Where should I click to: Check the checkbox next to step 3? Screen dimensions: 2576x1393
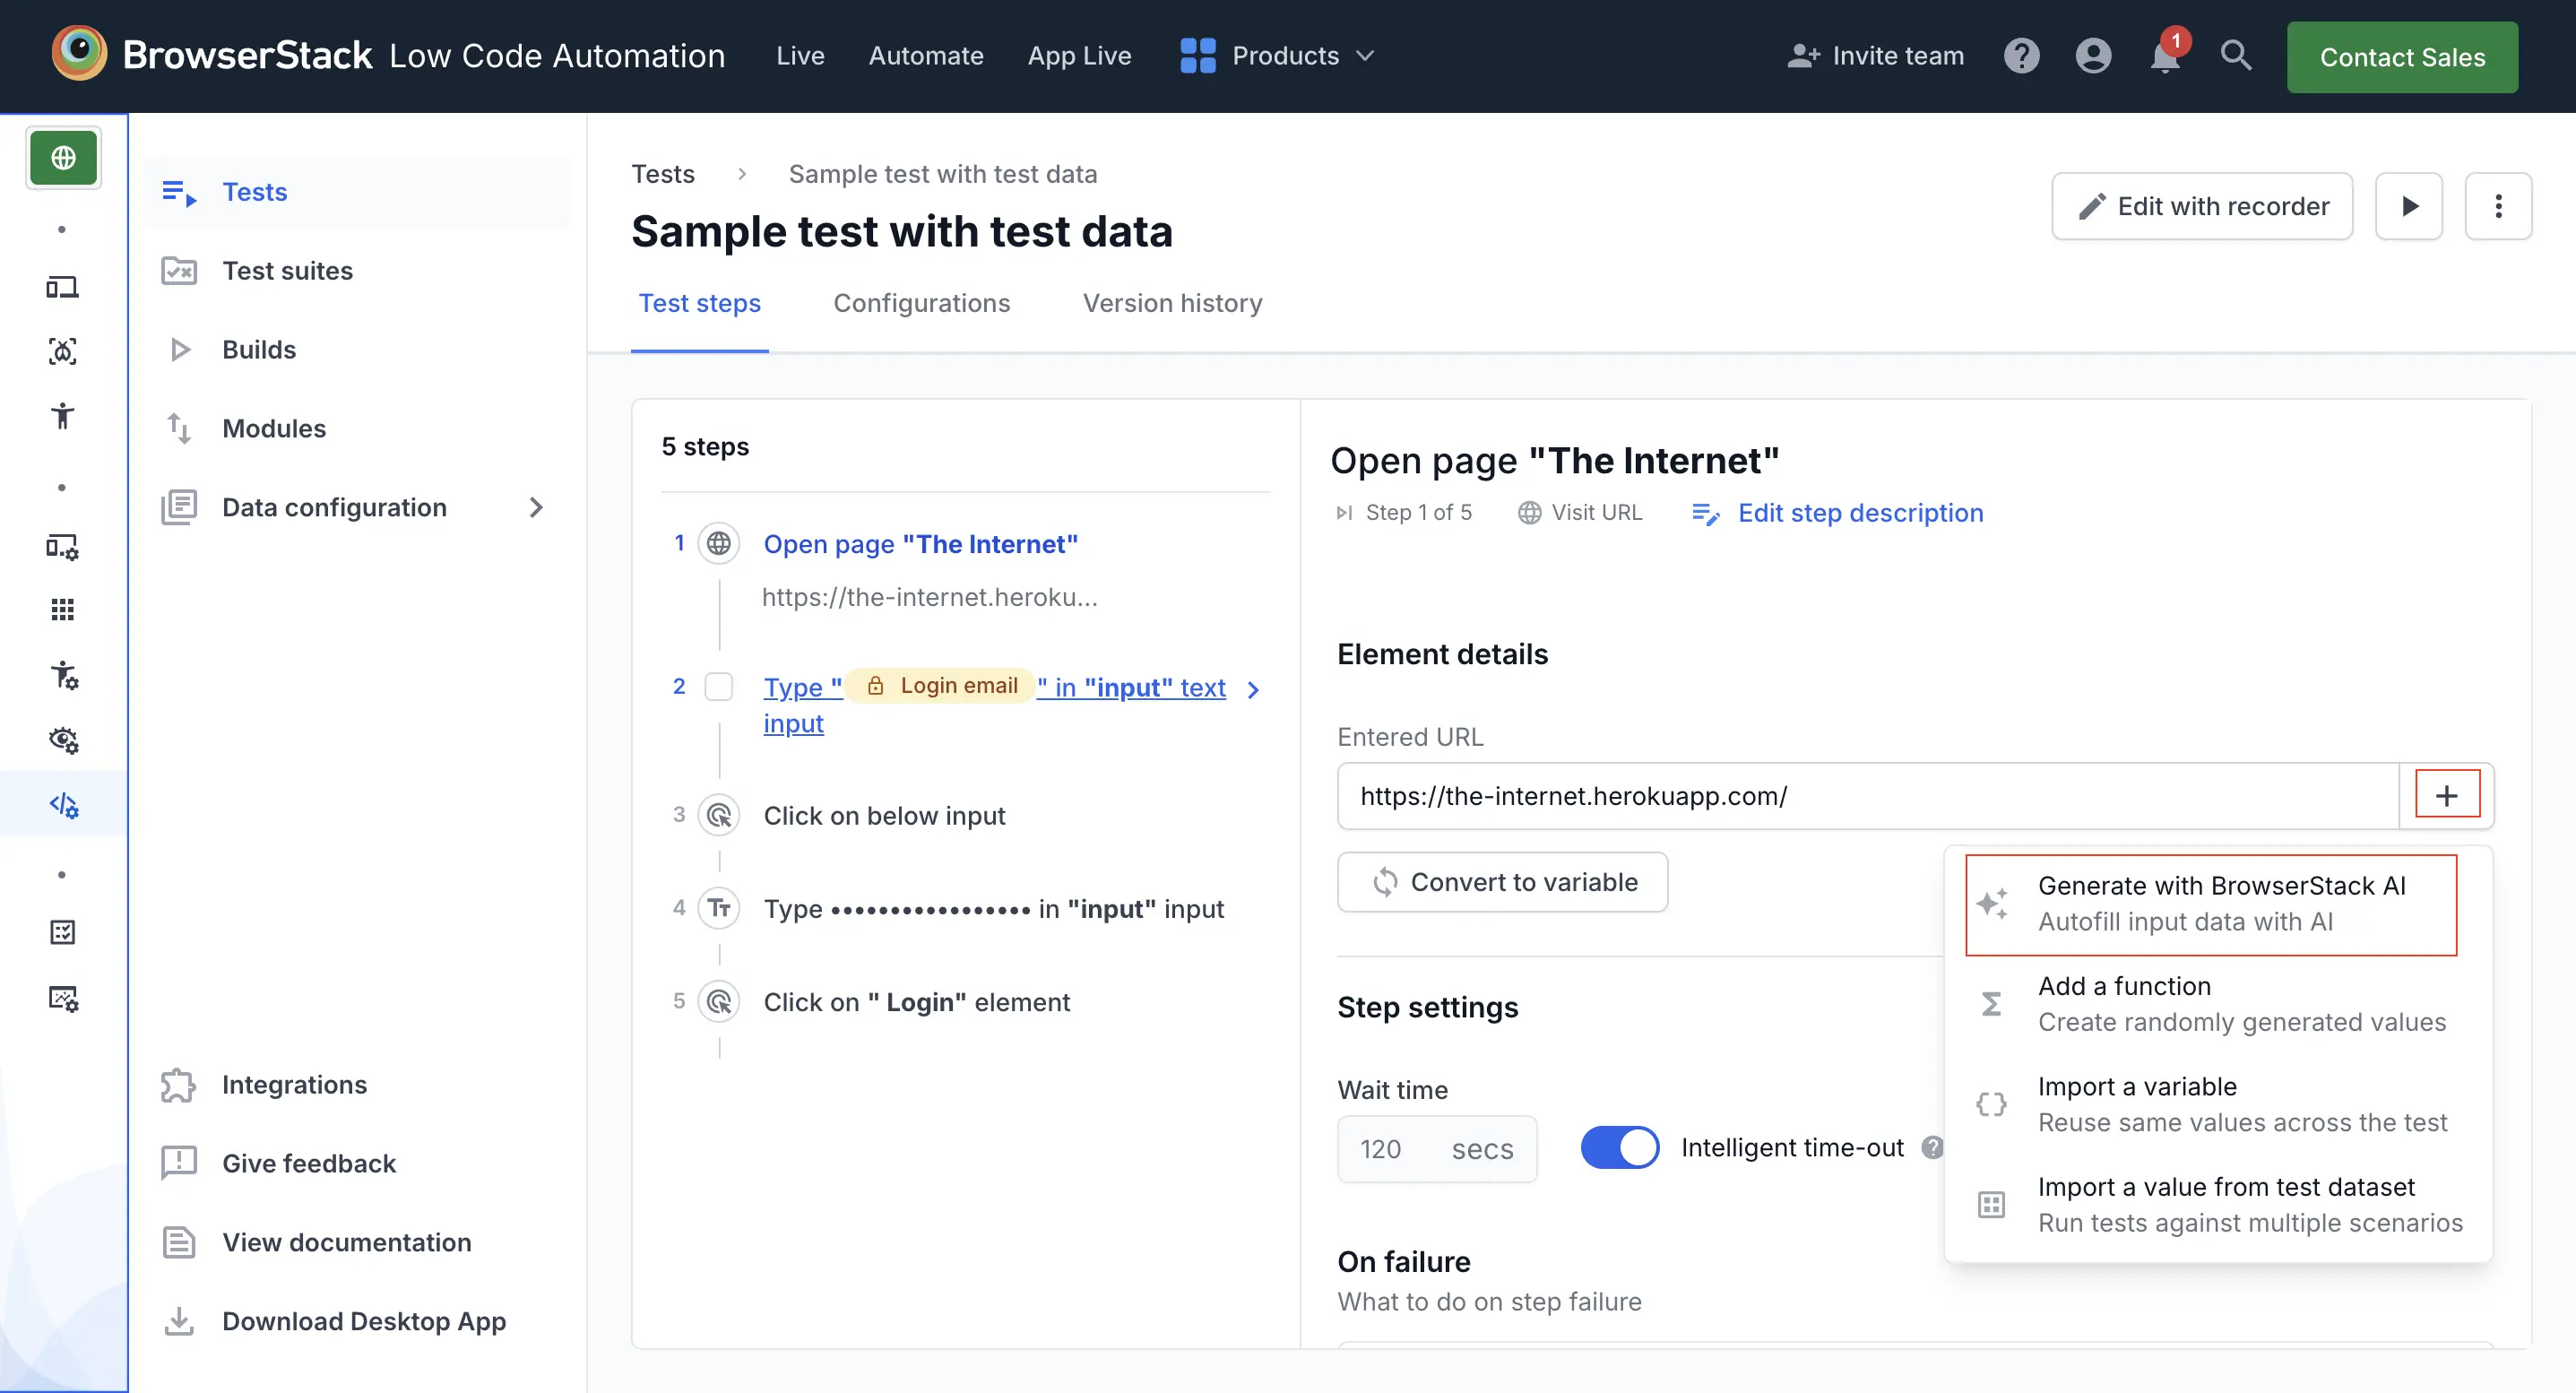[719, 815]
